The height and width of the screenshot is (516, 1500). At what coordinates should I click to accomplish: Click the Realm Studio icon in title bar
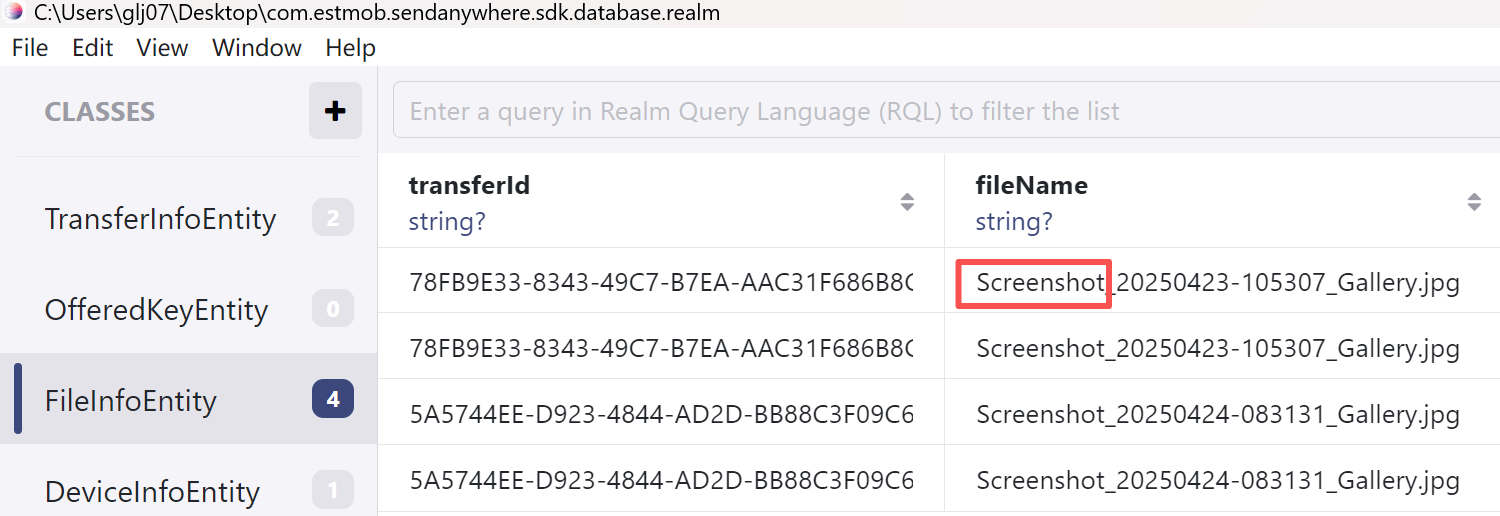[x=14, y=13]
